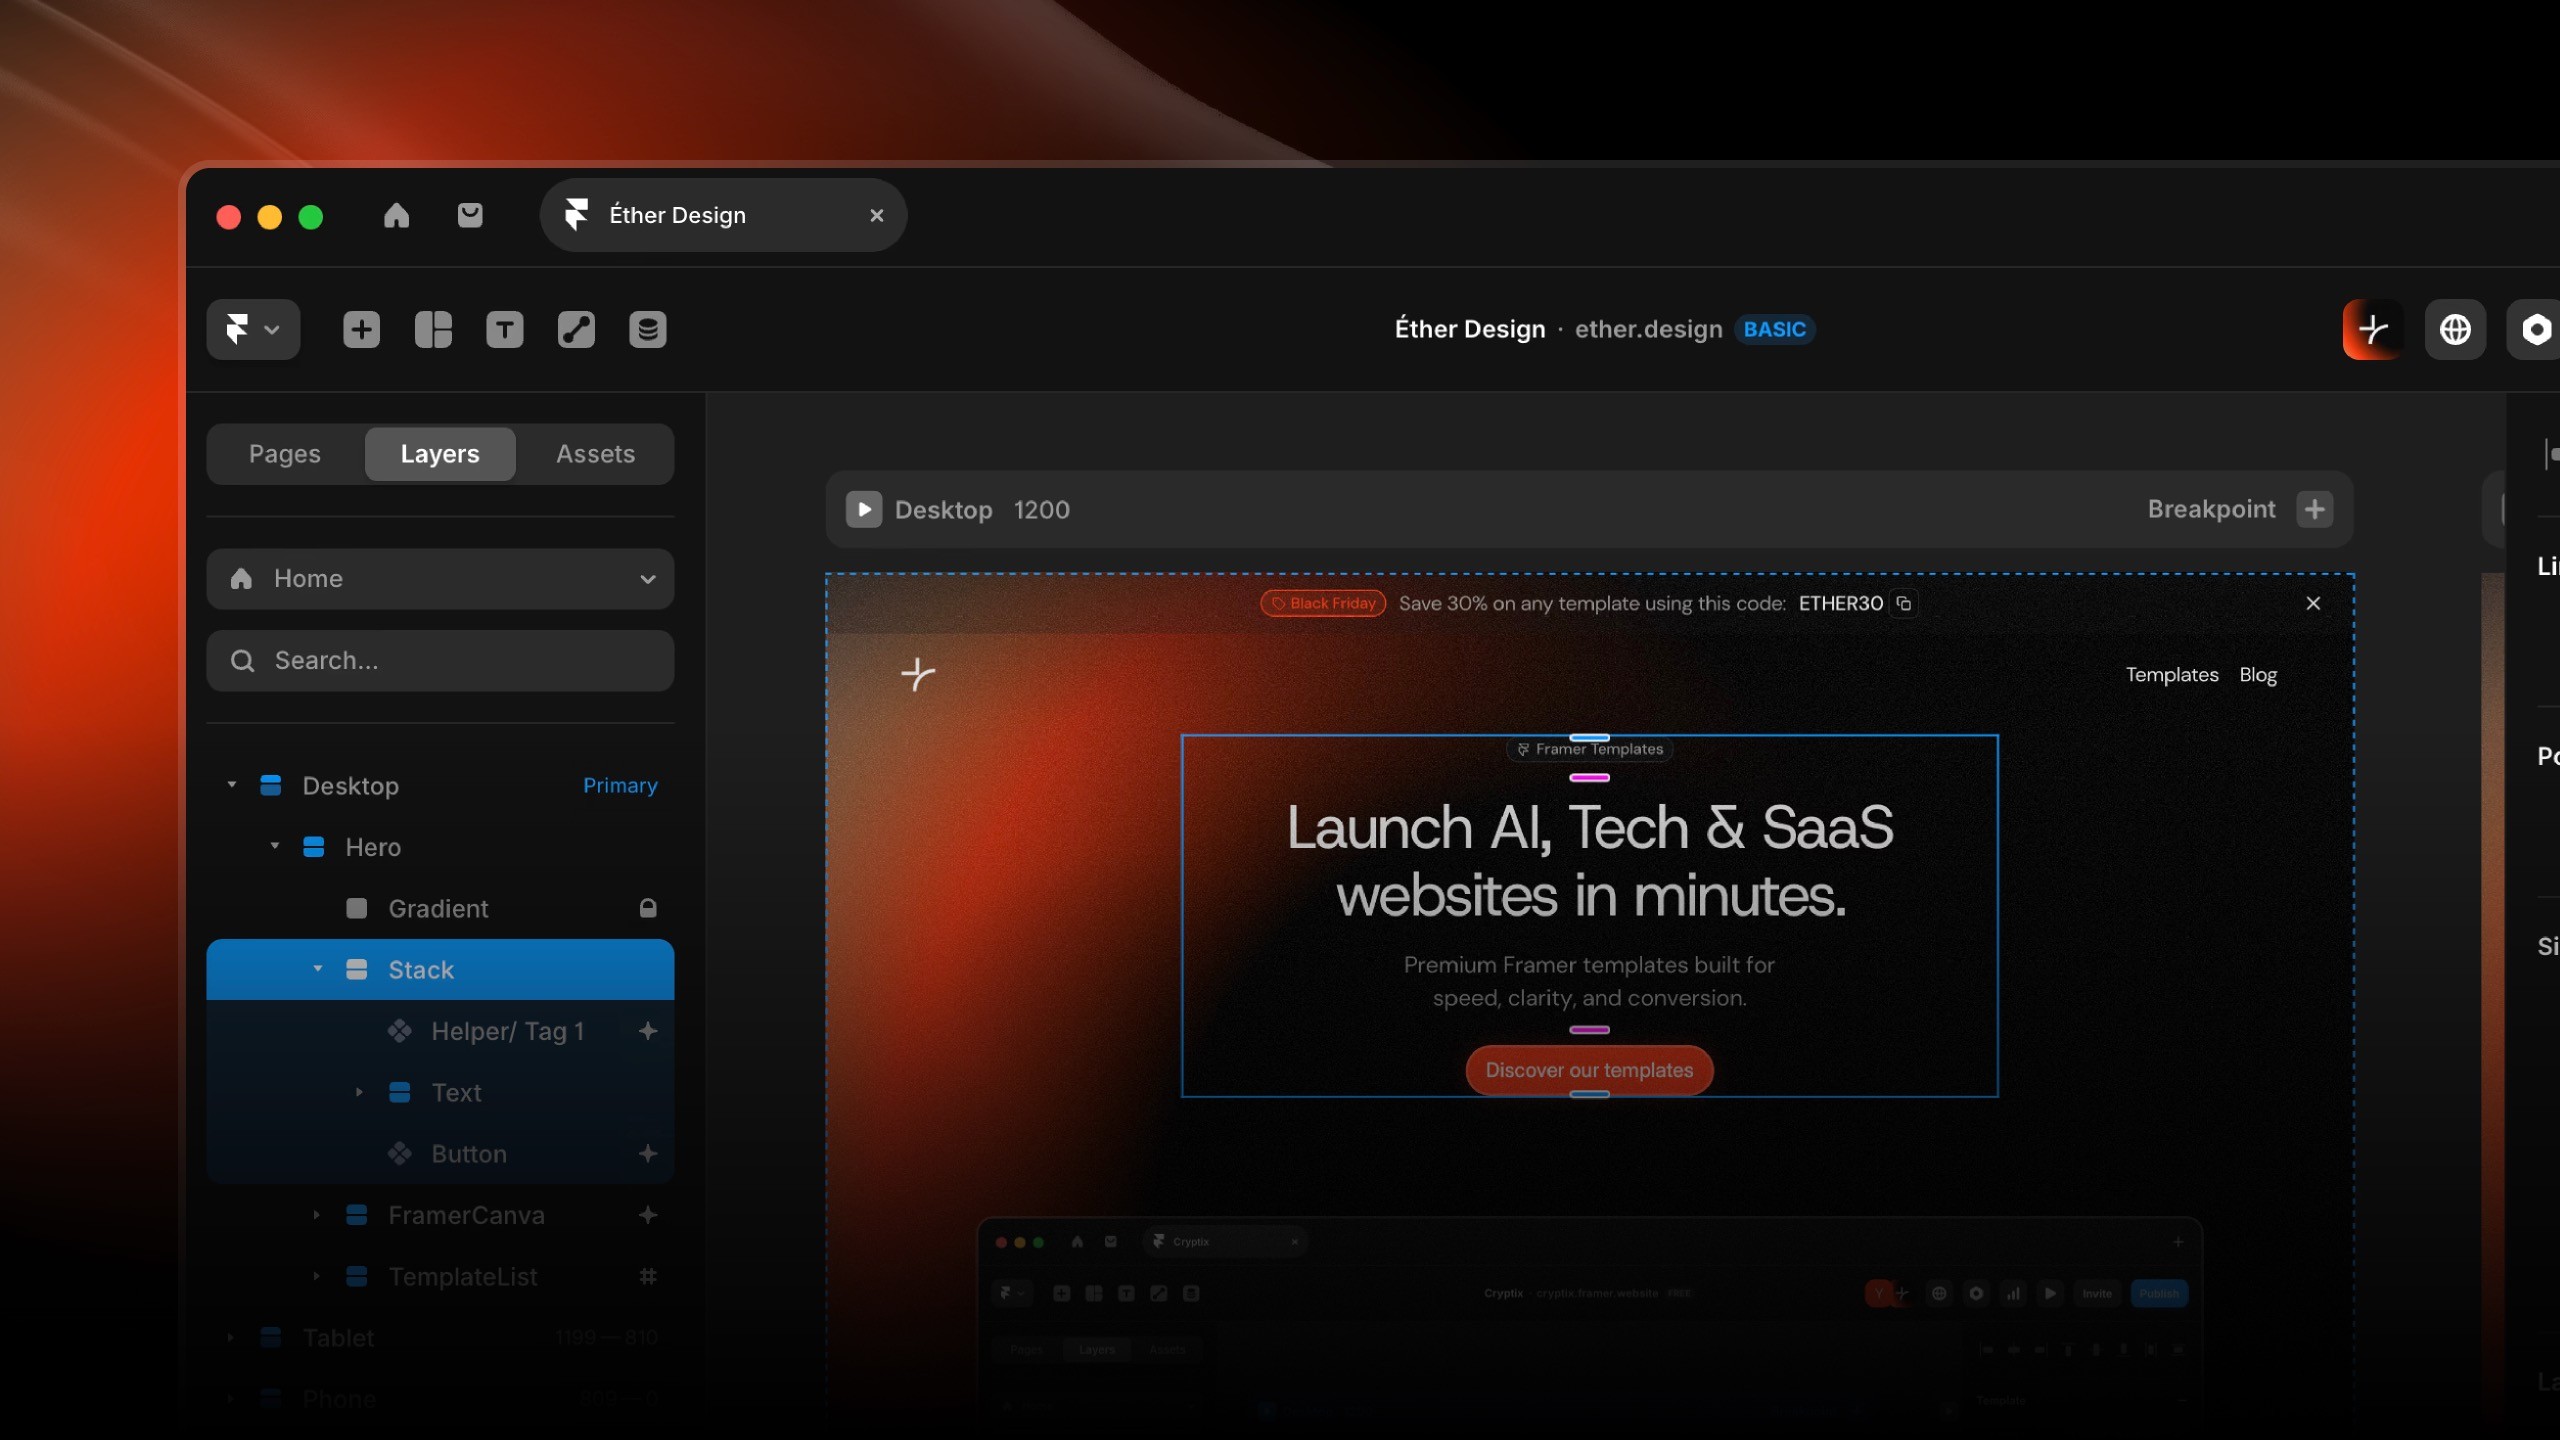Screen dimensions: 2560x1440
Task: Select the Vector pen tool icon
Action: click(576, 329)
